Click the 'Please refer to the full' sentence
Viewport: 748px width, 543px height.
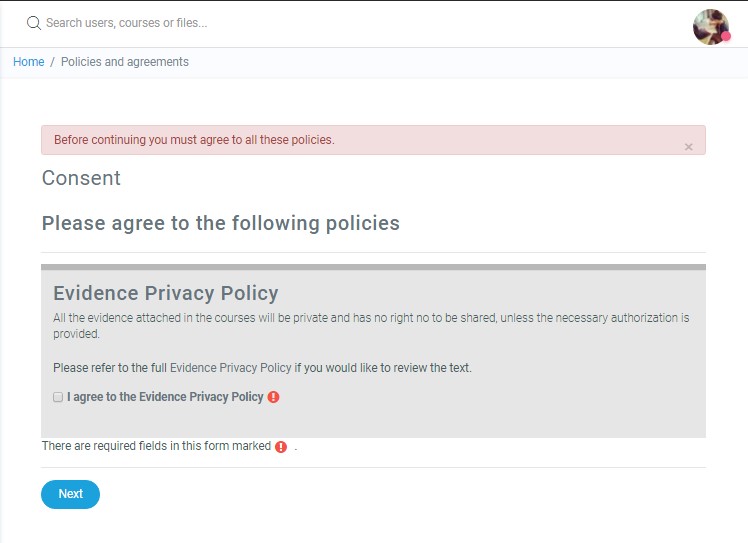(x=110, y=368)
